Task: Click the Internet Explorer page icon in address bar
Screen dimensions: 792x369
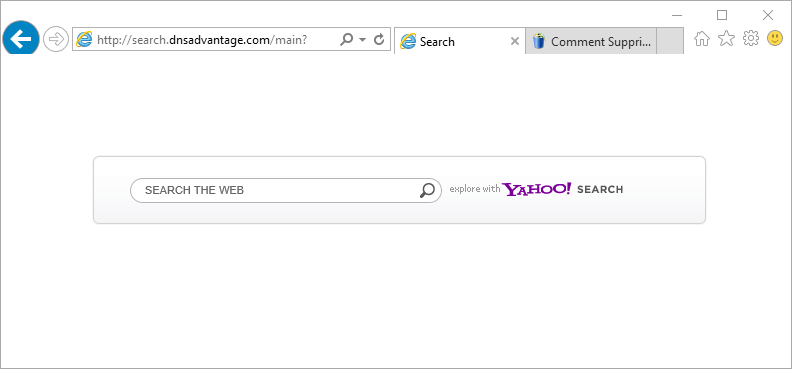Action: click(x=84, y=39)
